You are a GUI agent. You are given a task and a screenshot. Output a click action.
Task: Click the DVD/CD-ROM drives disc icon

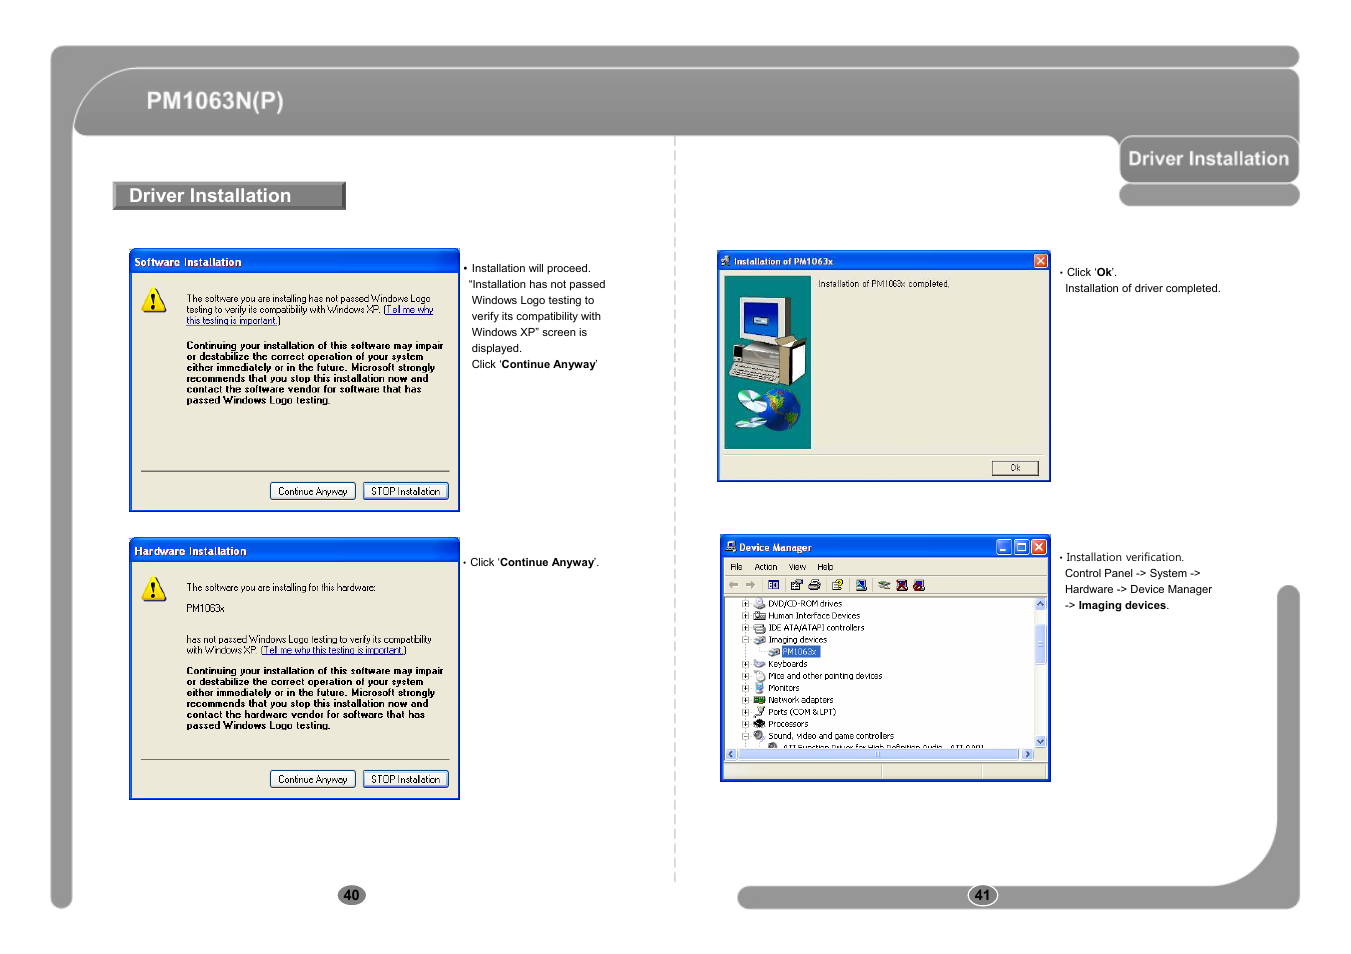pyautogui.click(x=759, y=603)
